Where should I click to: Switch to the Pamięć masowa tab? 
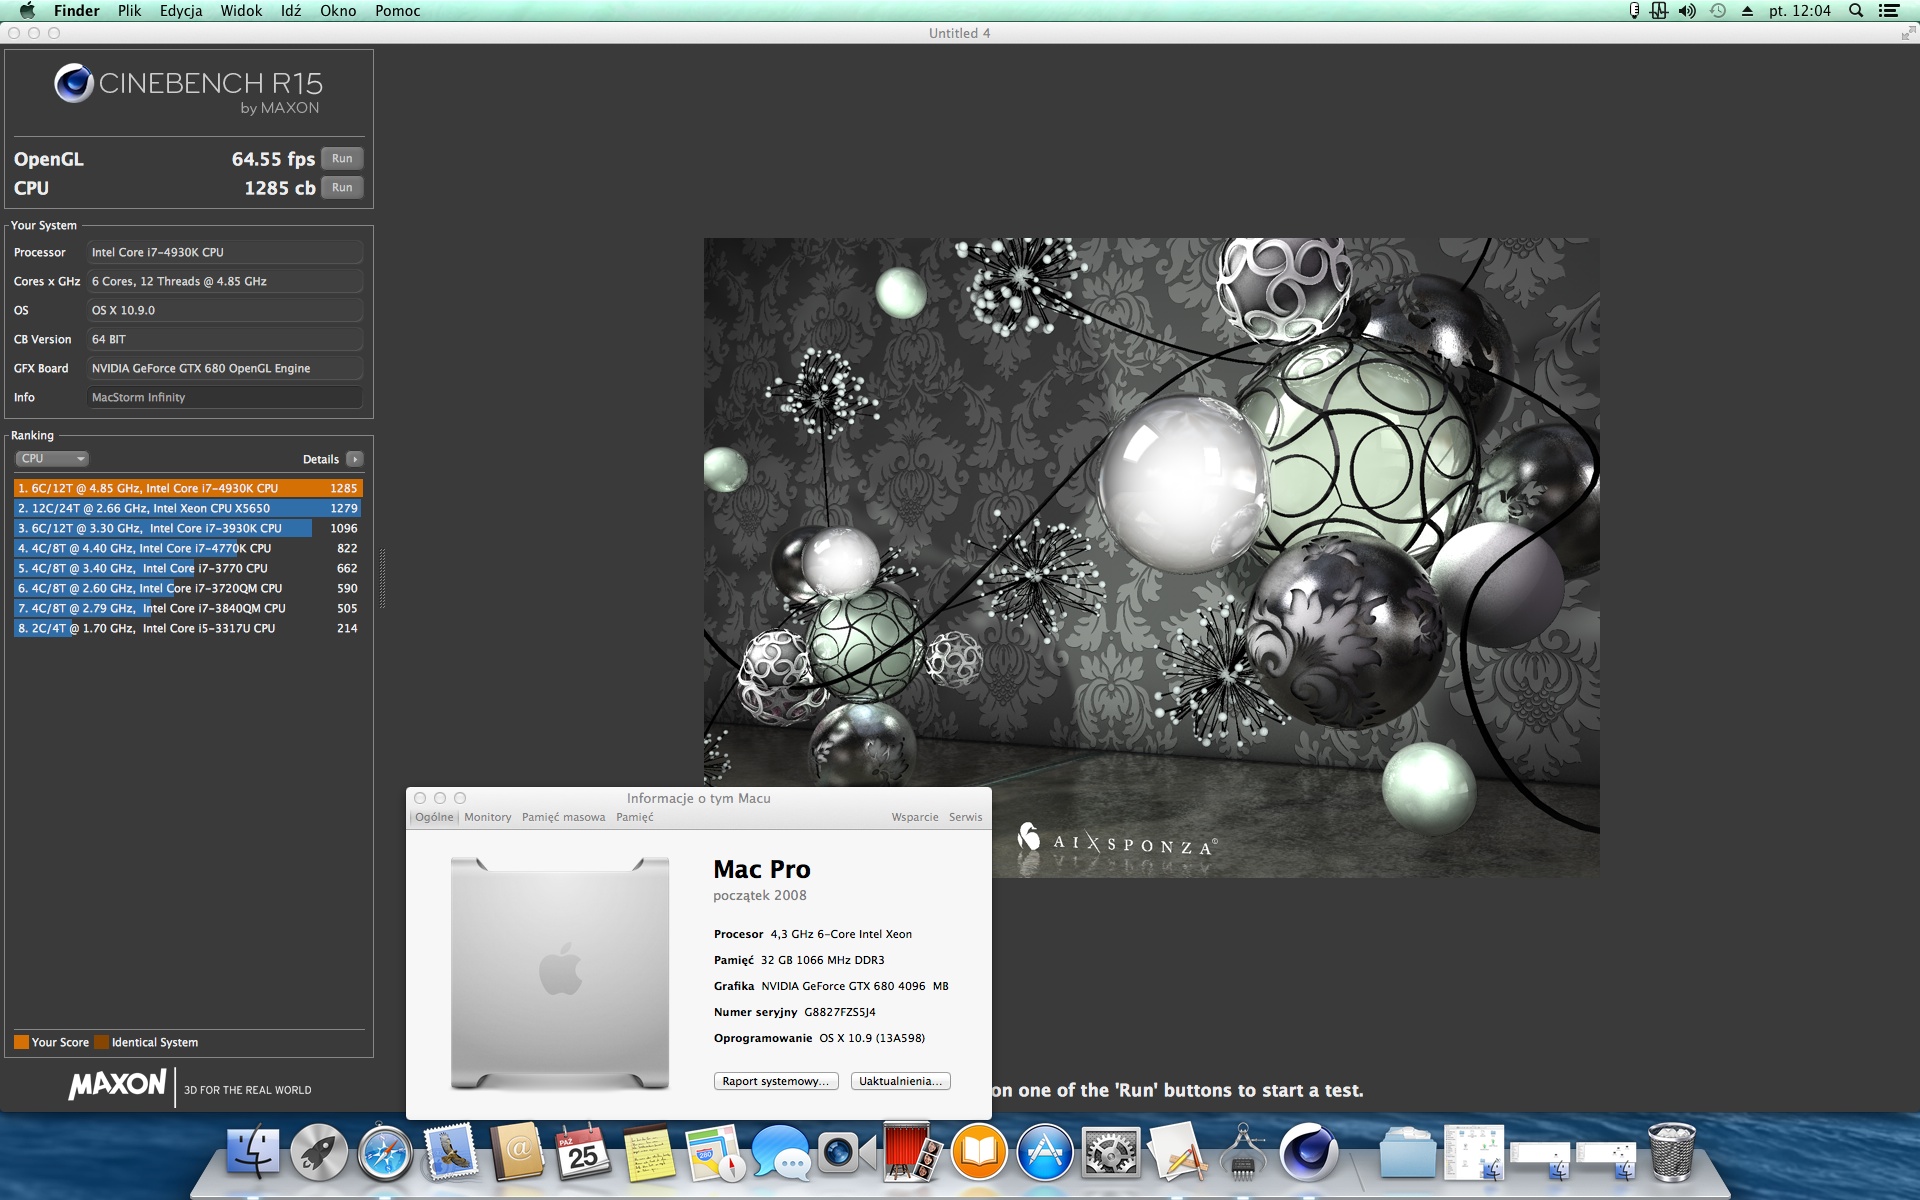pyautogui.click(x=564, y=817)
